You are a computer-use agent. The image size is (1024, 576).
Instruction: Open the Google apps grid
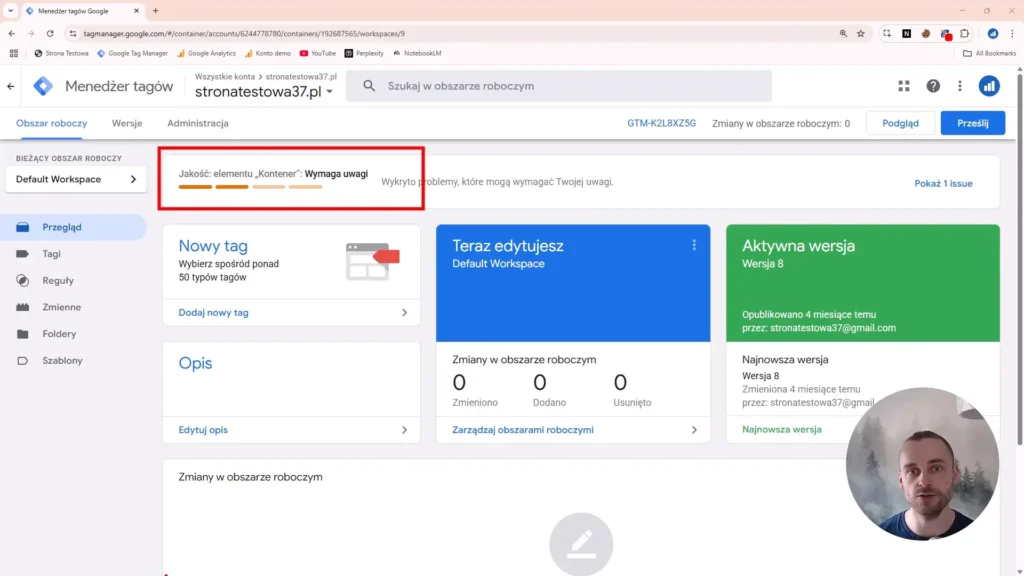point(904,86)
